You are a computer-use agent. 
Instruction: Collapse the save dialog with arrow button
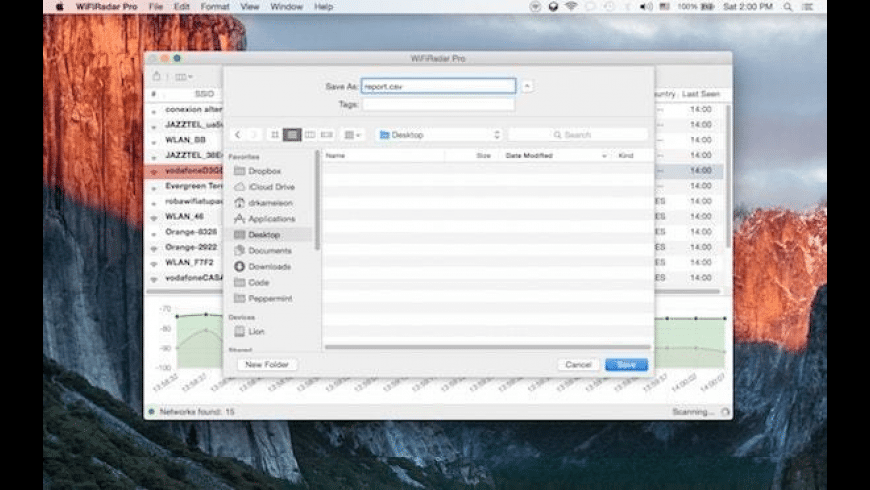(528, 86)
